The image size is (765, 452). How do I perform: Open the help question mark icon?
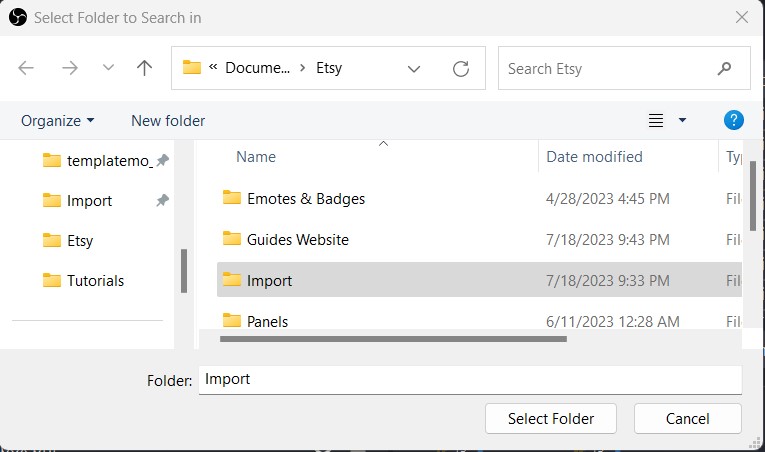733,120
